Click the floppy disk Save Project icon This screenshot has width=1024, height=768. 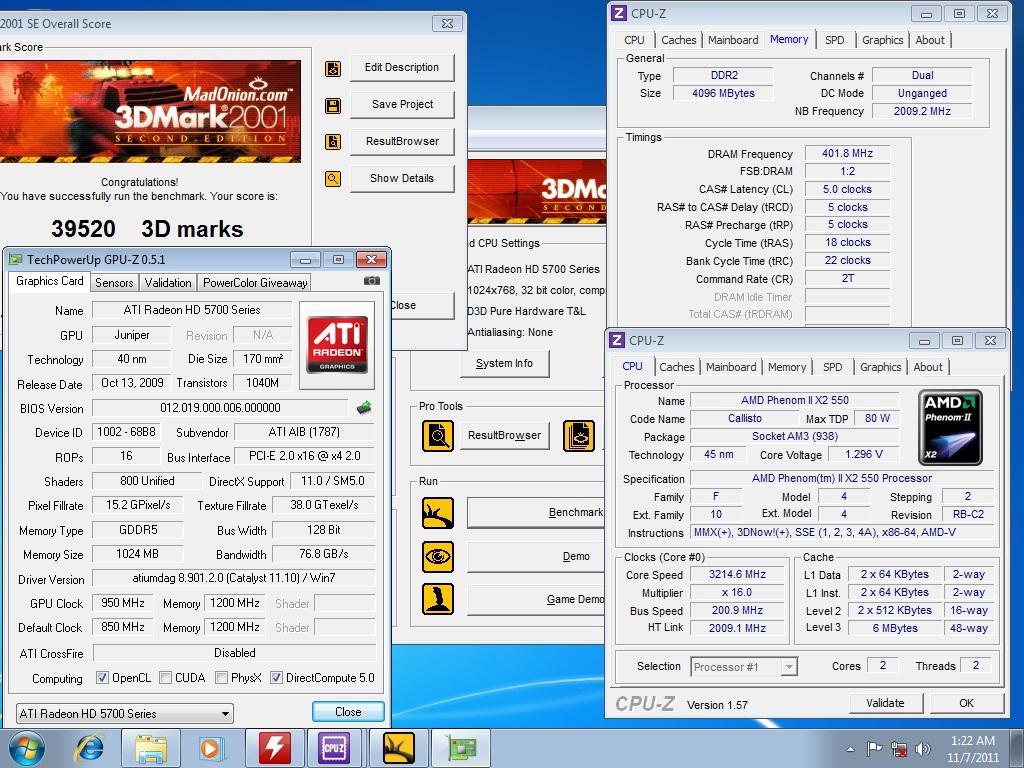(x=332, y=106)
